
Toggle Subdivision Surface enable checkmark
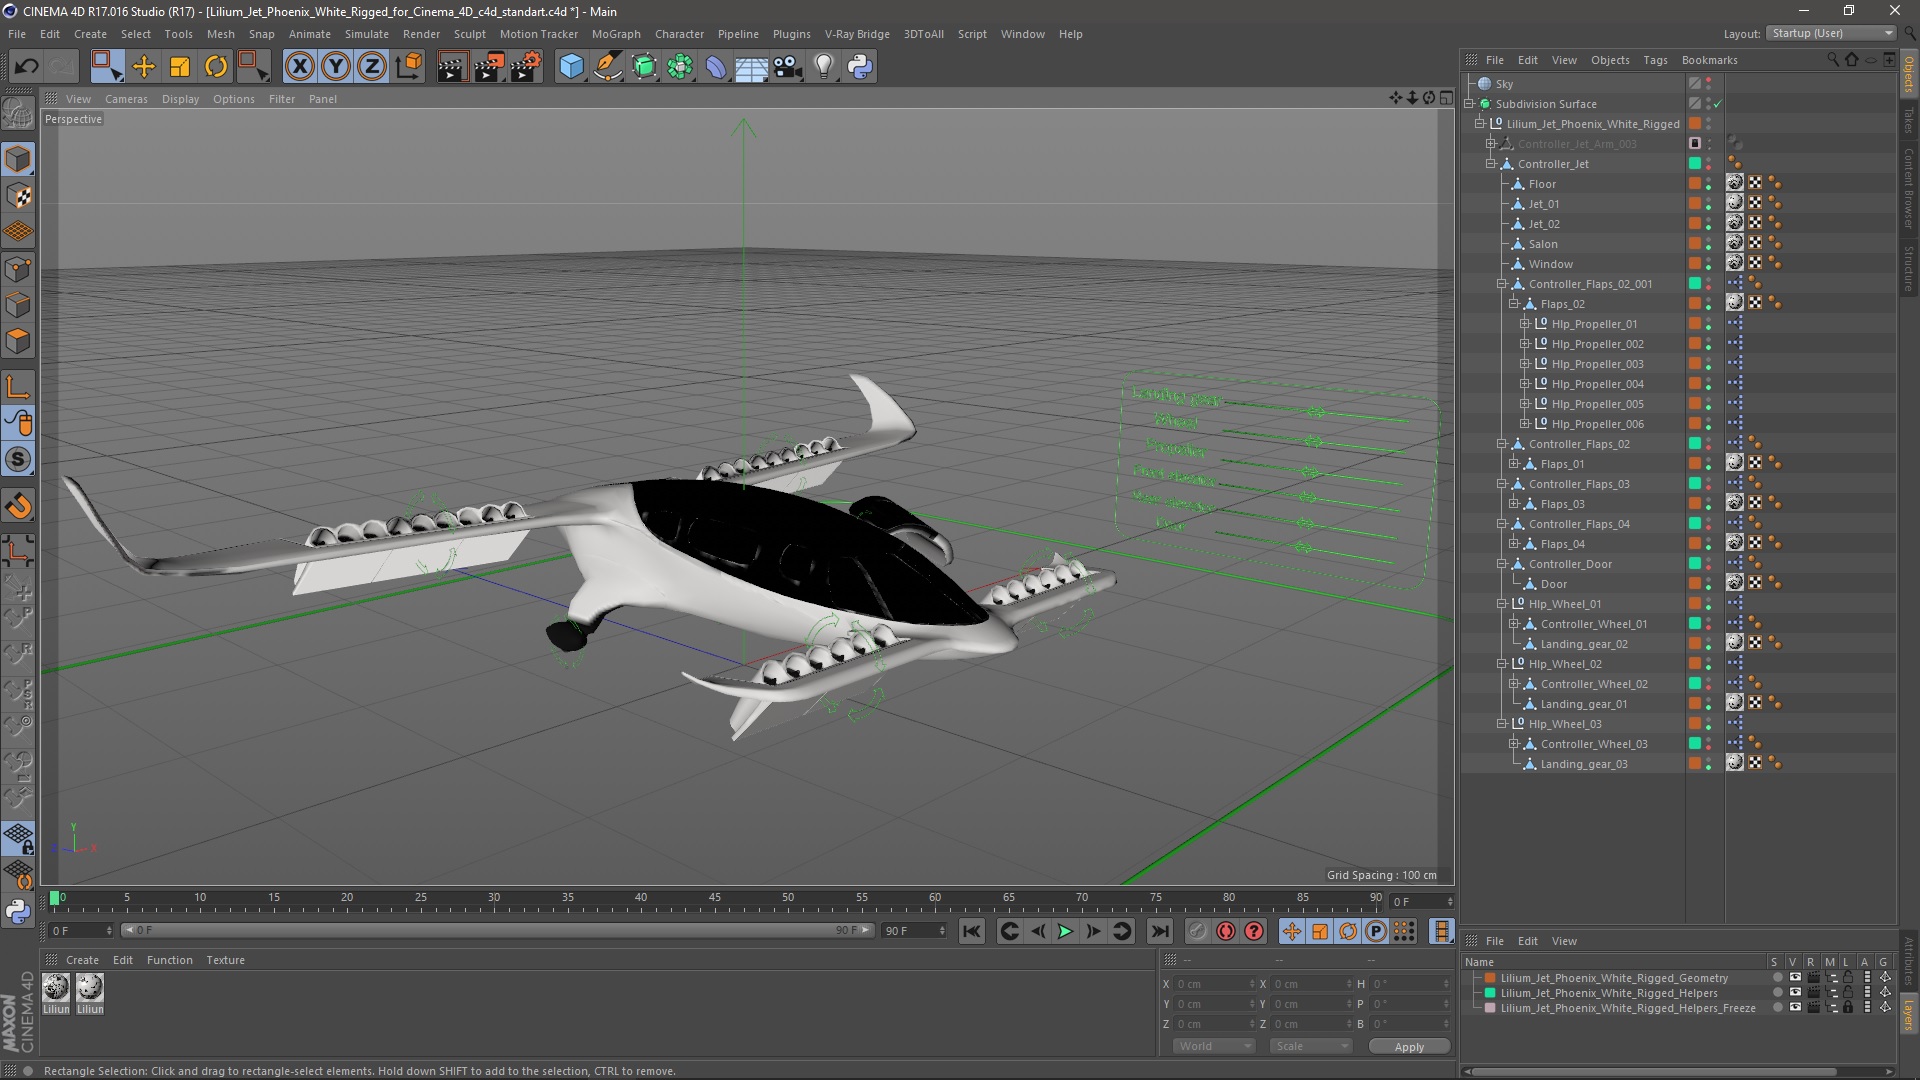(x=1718, y=104)
